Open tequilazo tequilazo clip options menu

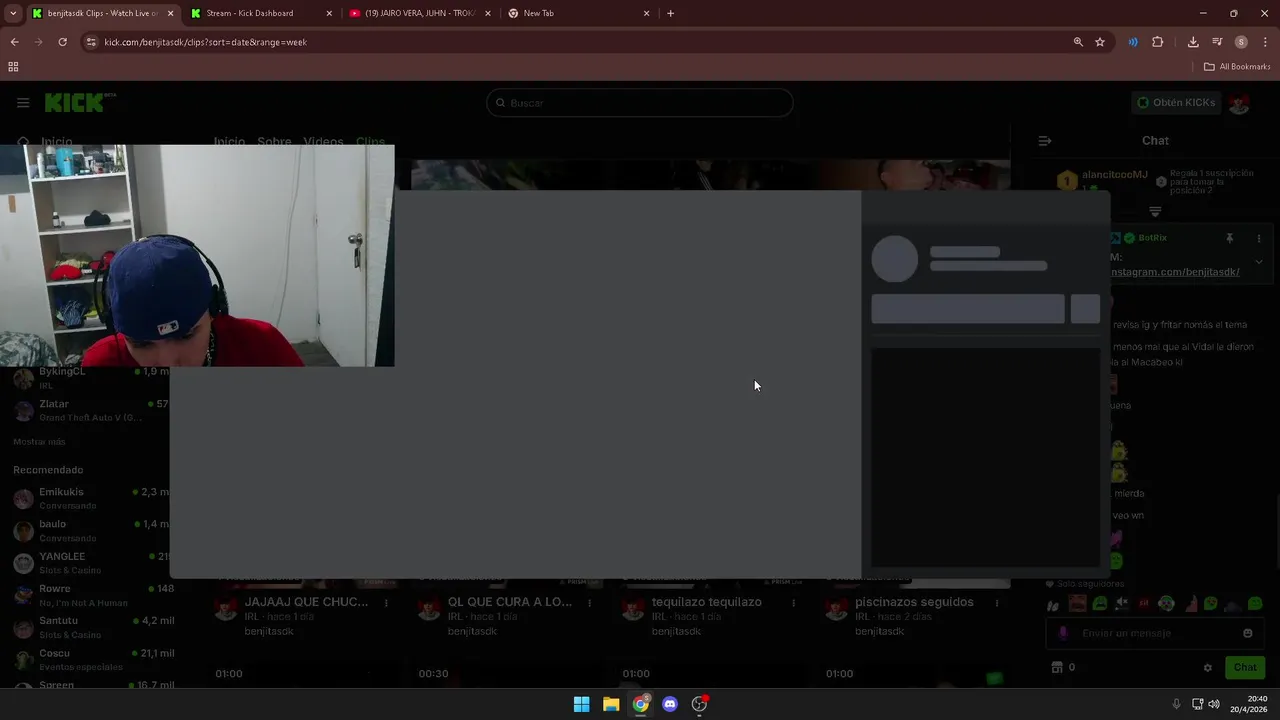[x=794, y=603]
